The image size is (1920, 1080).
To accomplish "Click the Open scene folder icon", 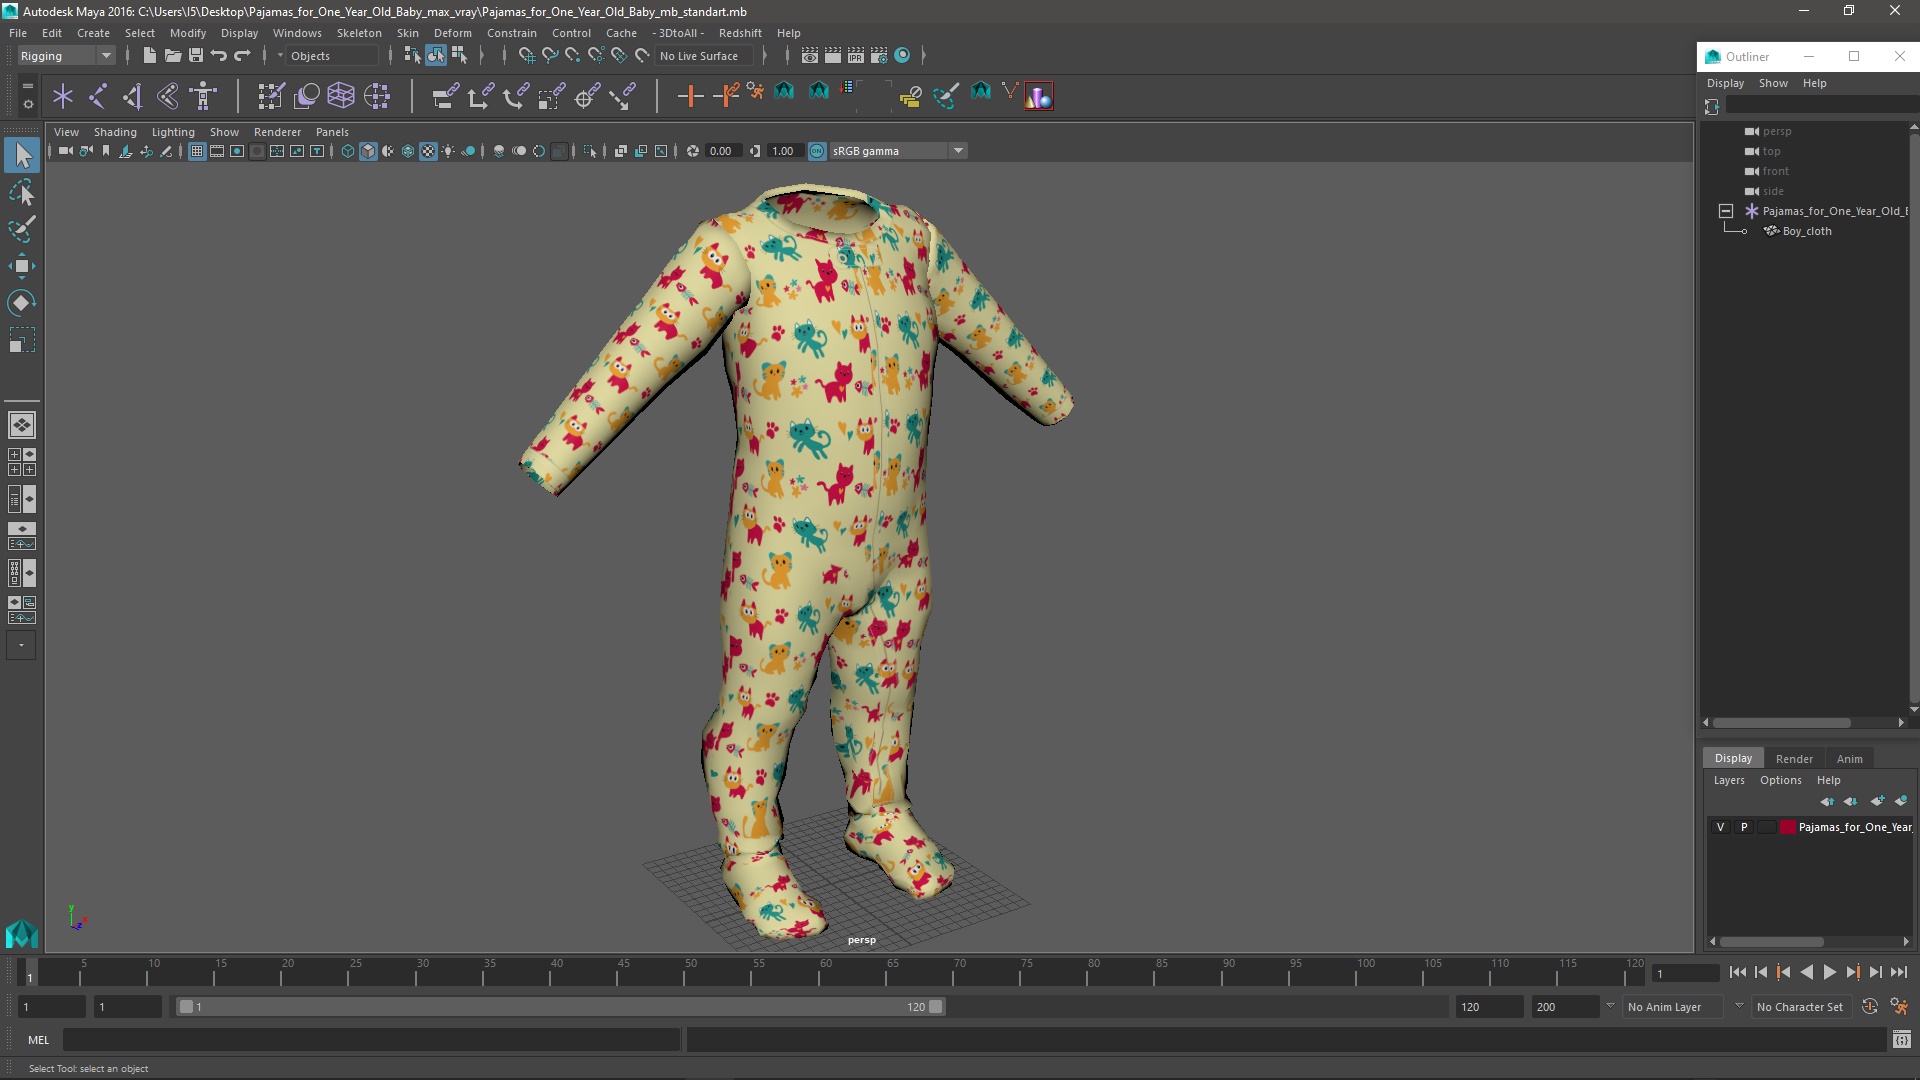I will (x=172, y=56).
